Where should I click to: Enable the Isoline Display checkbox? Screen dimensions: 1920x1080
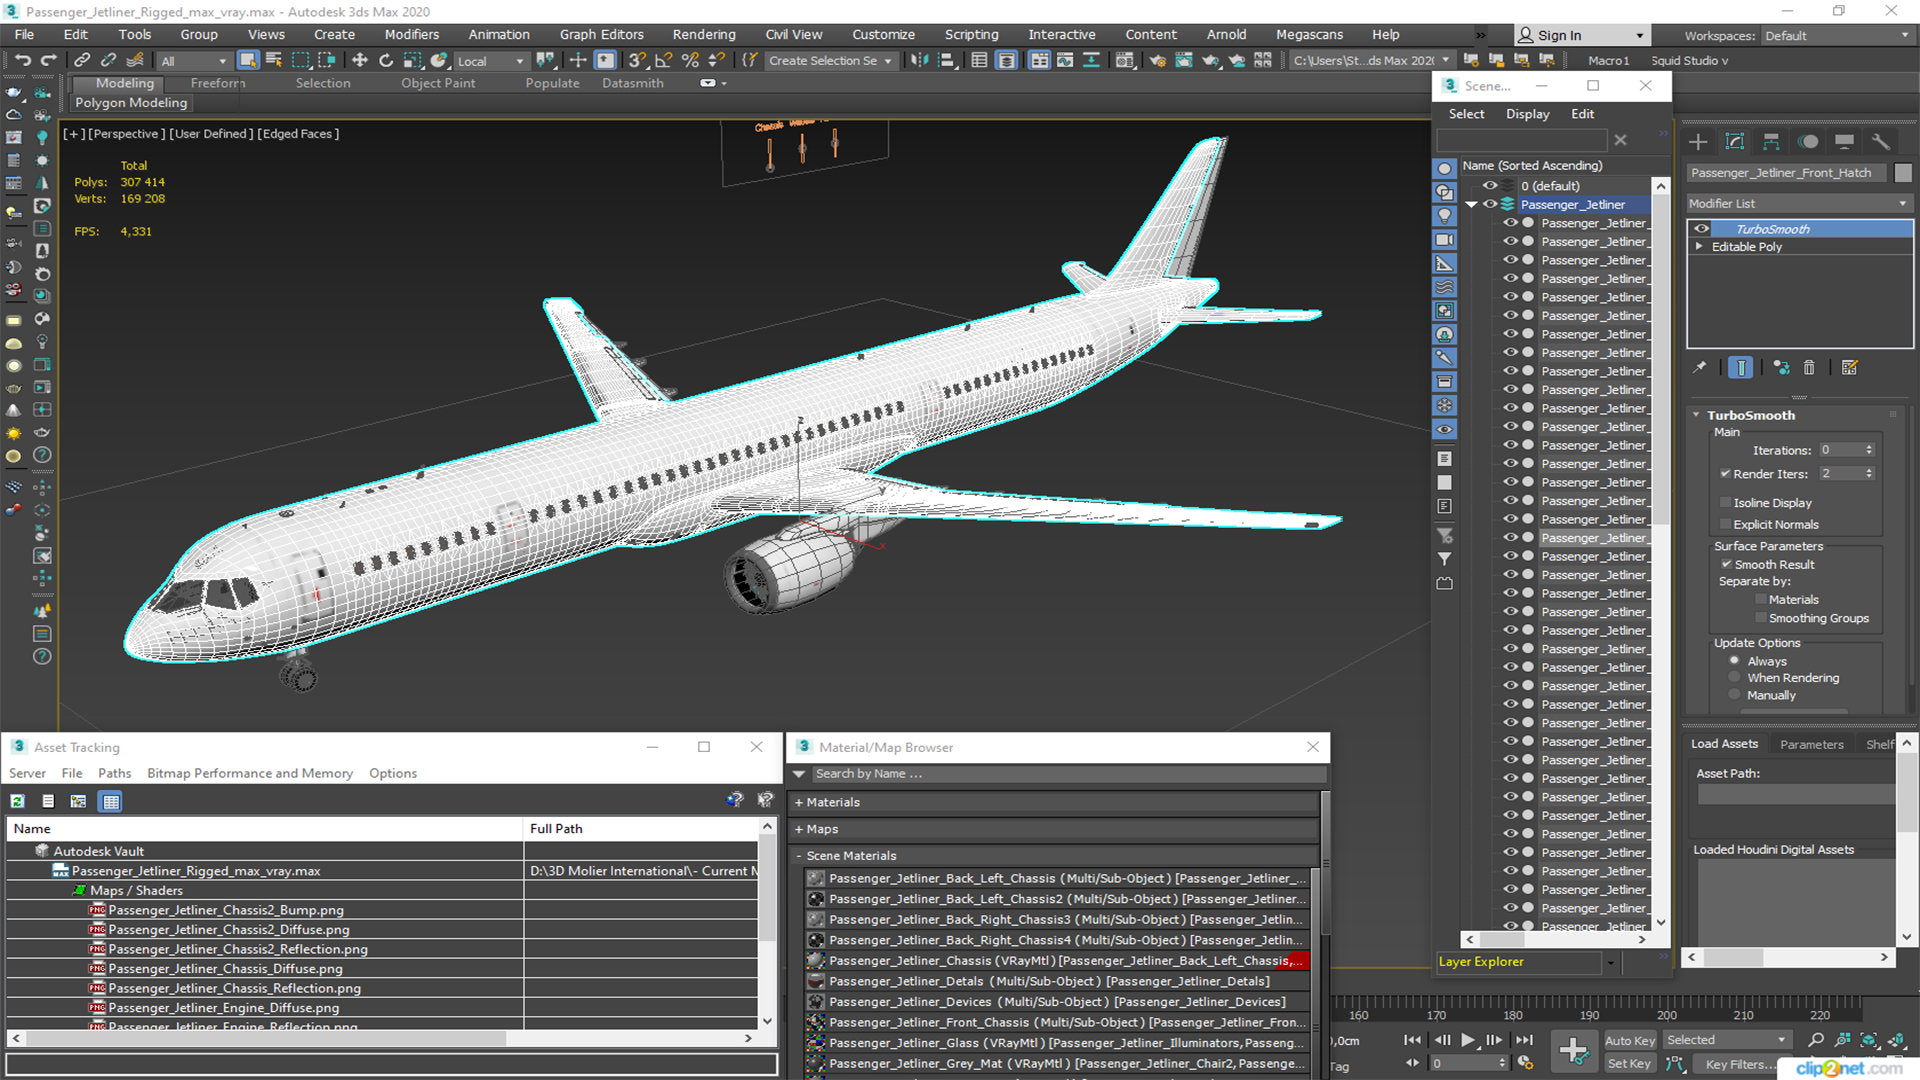pyautogui.click(x=1725, y=503)
